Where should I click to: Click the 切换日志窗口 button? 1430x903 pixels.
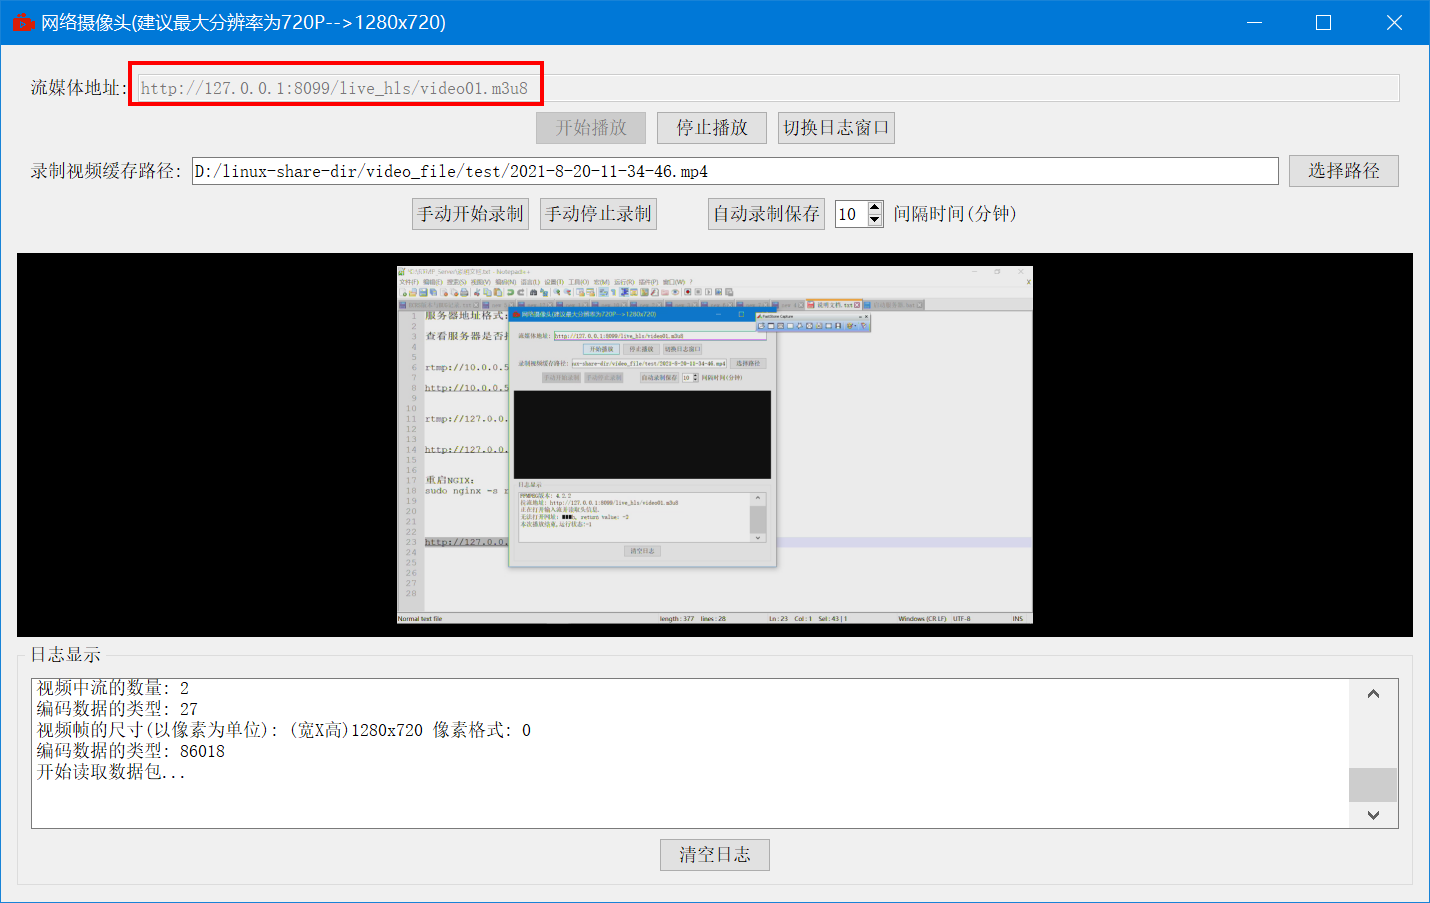tap(836, 127)
